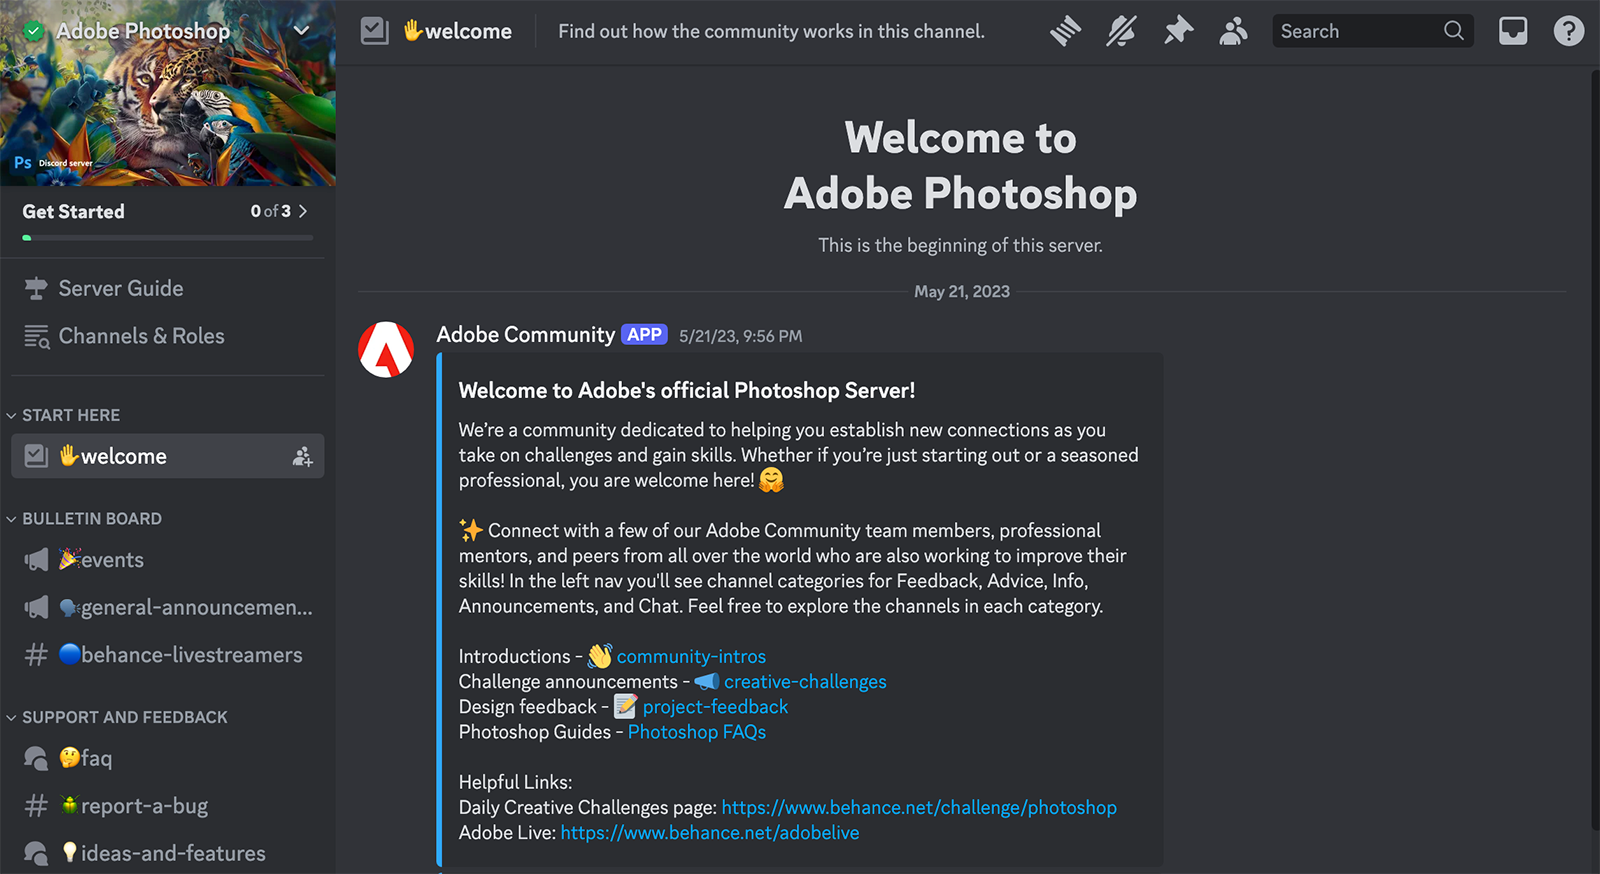Viewport: 1600px width, 874px height.
Task: Click the hash icon beside behance-livestreamers
Action: (x=36, y=655)
